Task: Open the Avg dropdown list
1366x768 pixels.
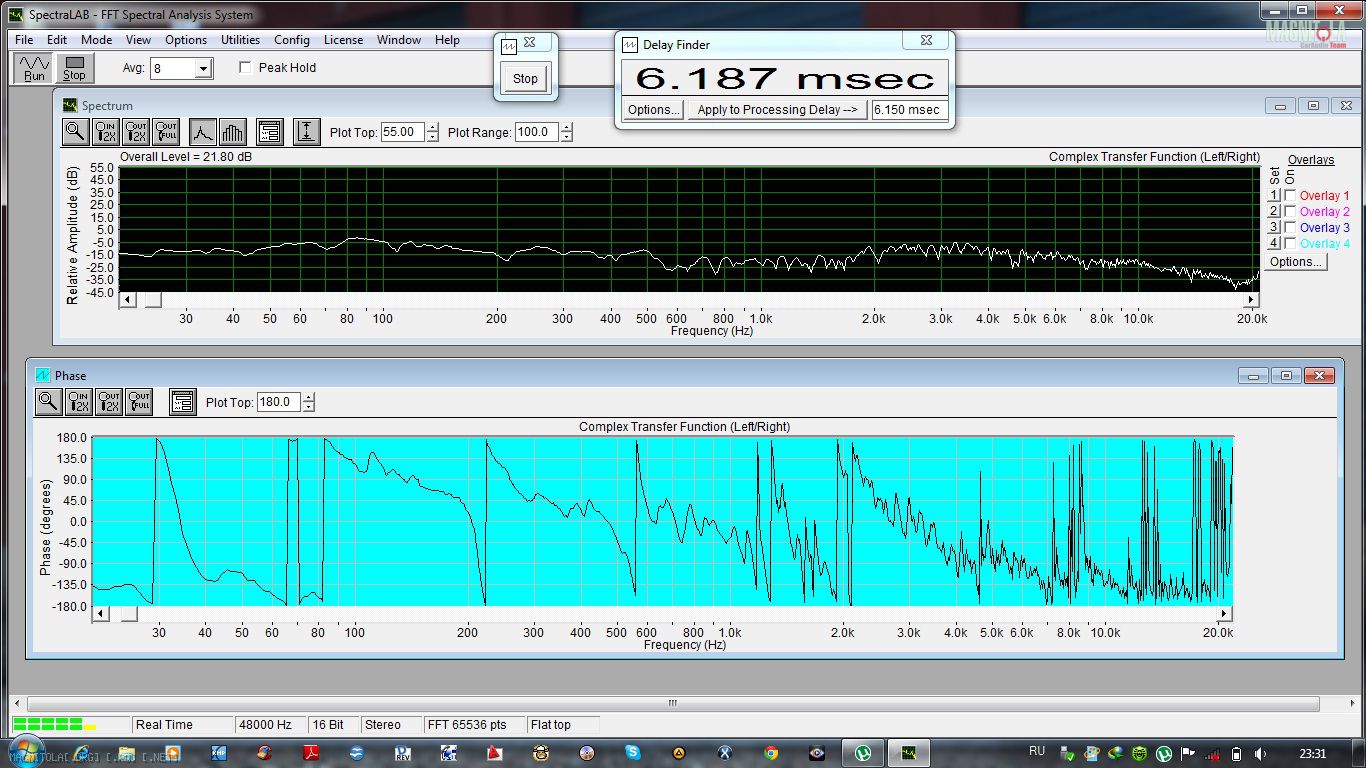Action: tap(204, 68)
